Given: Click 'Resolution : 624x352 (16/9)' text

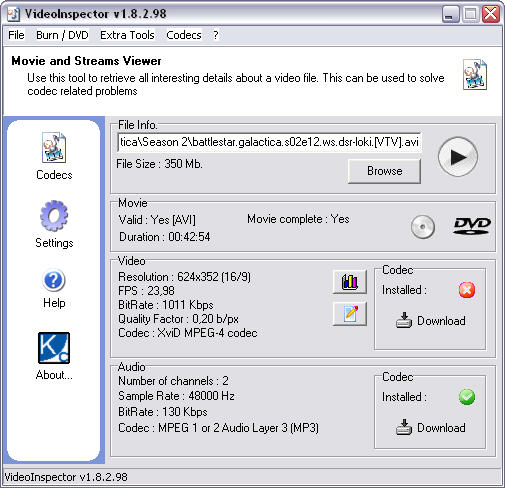Looking at the screenshot, I should [x=184, y=277].
